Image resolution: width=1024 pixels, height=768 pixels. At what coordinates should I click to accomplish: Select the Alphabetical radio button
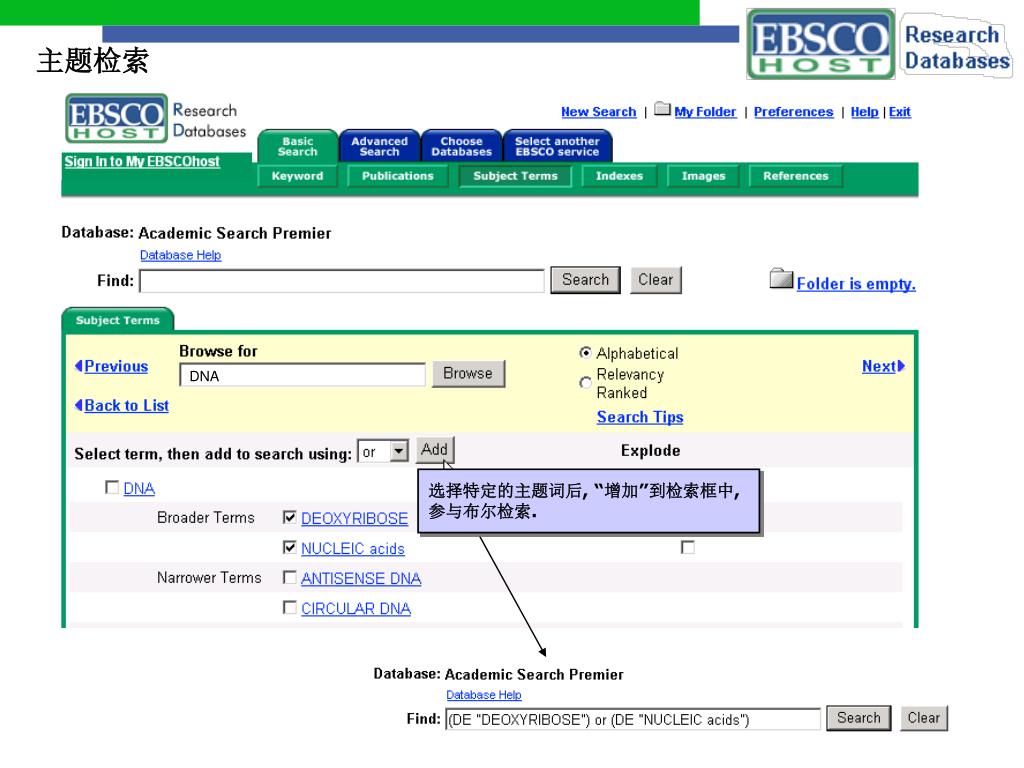point(586,353)
